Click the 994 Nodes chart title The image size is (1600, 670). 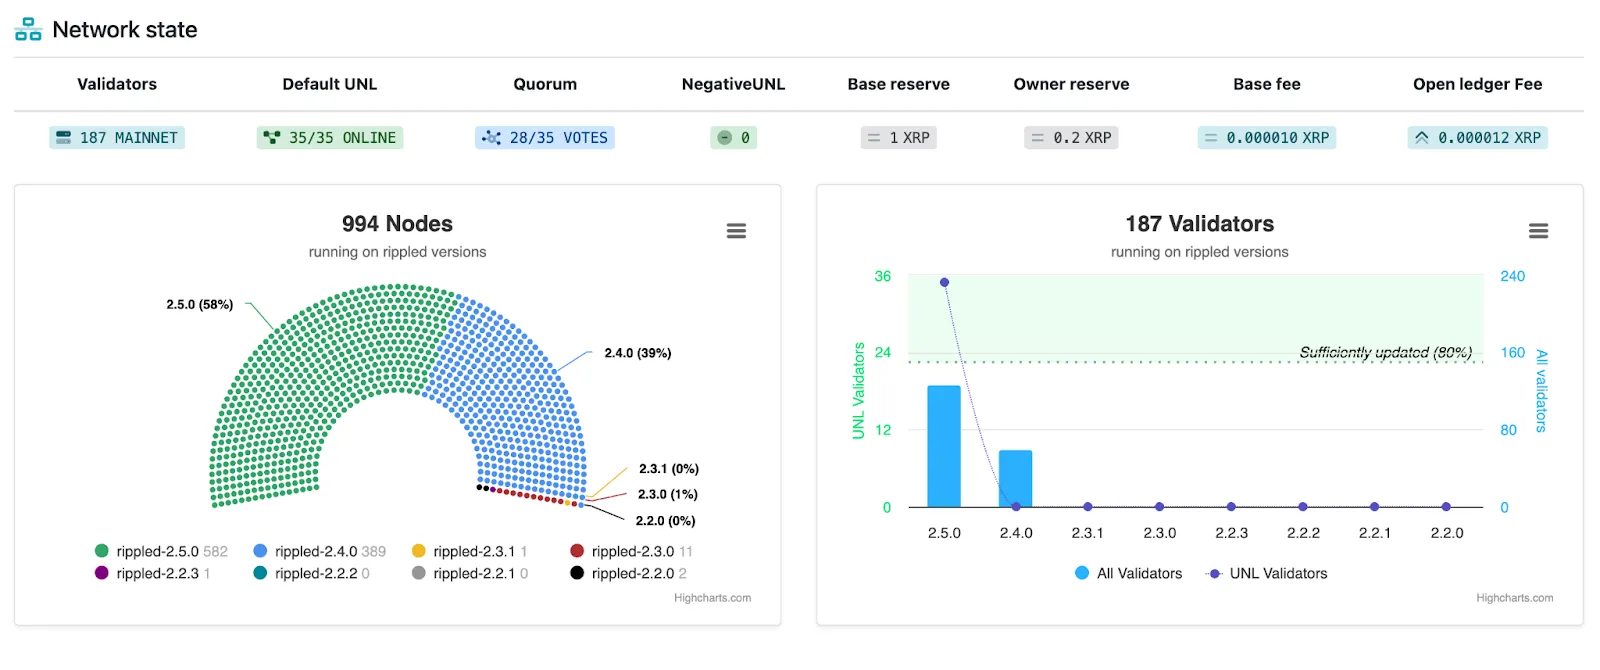397,224
